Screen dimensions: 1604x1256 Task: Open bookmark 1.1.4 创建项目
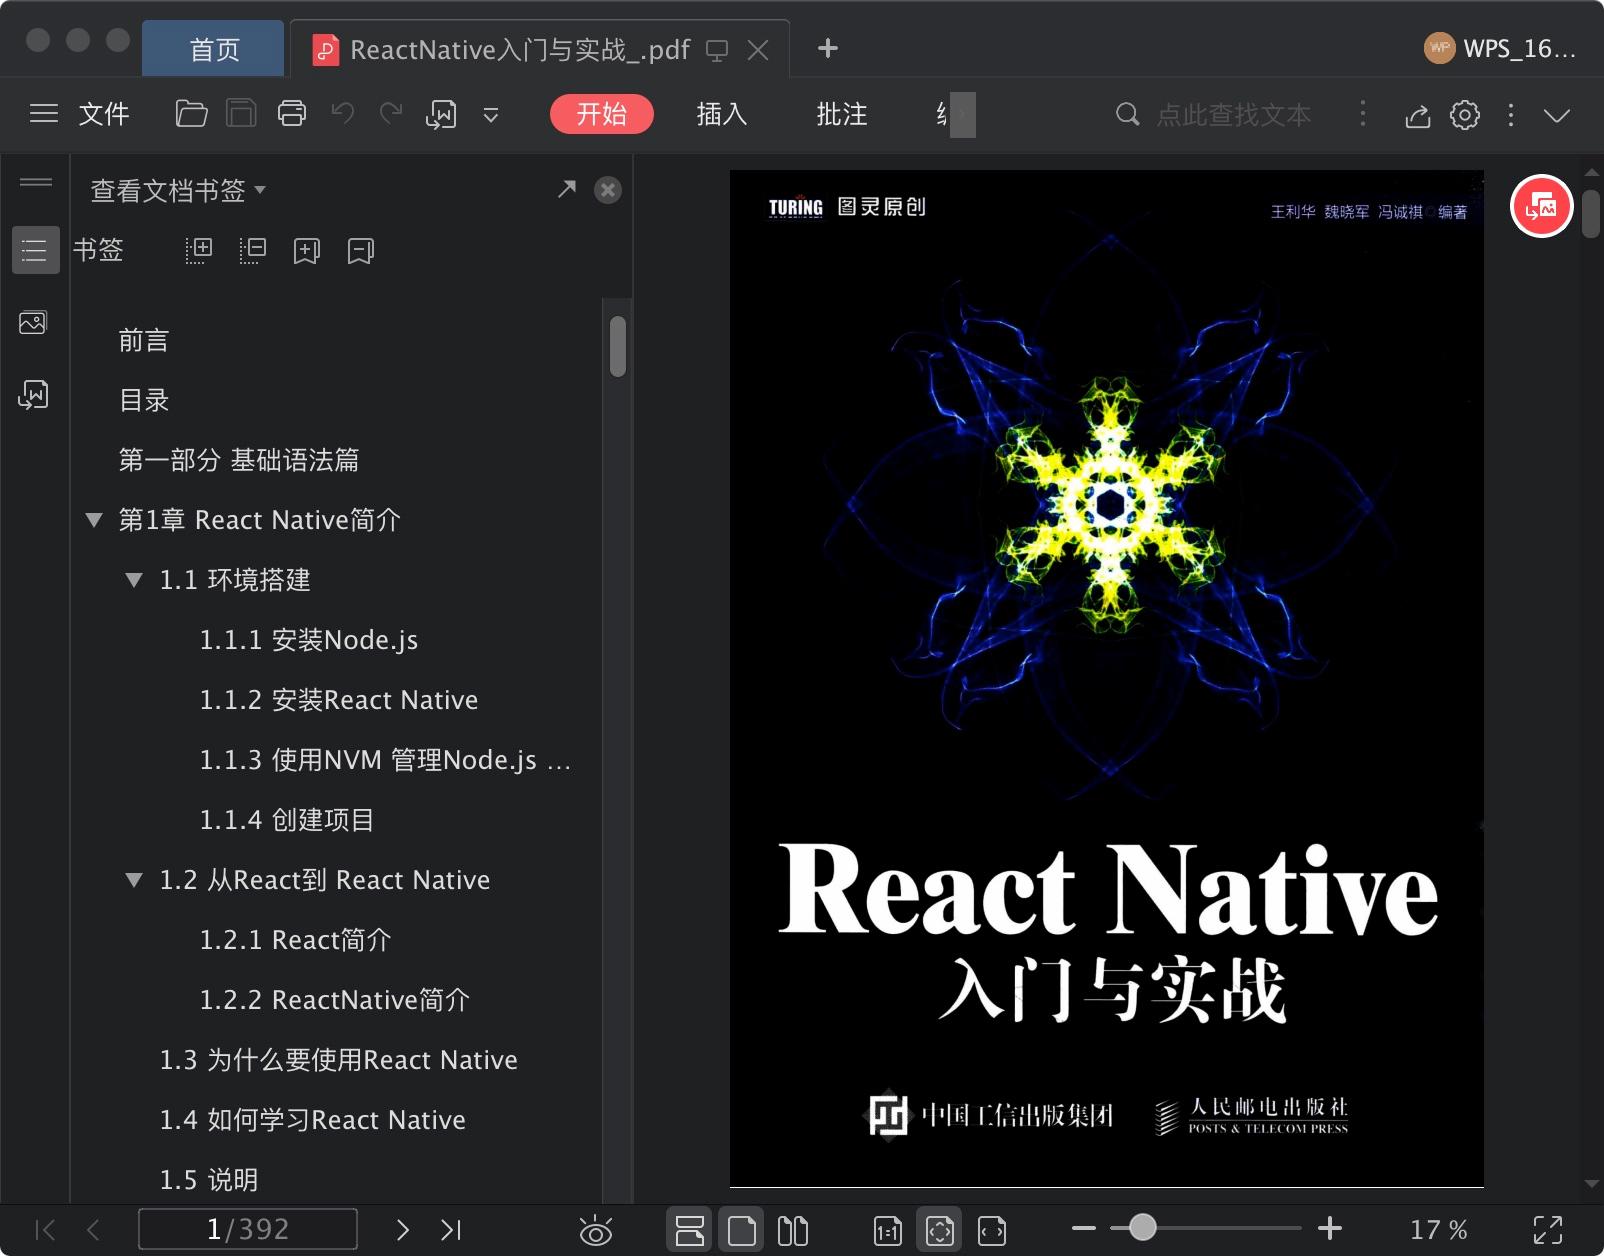coord(287,820)
